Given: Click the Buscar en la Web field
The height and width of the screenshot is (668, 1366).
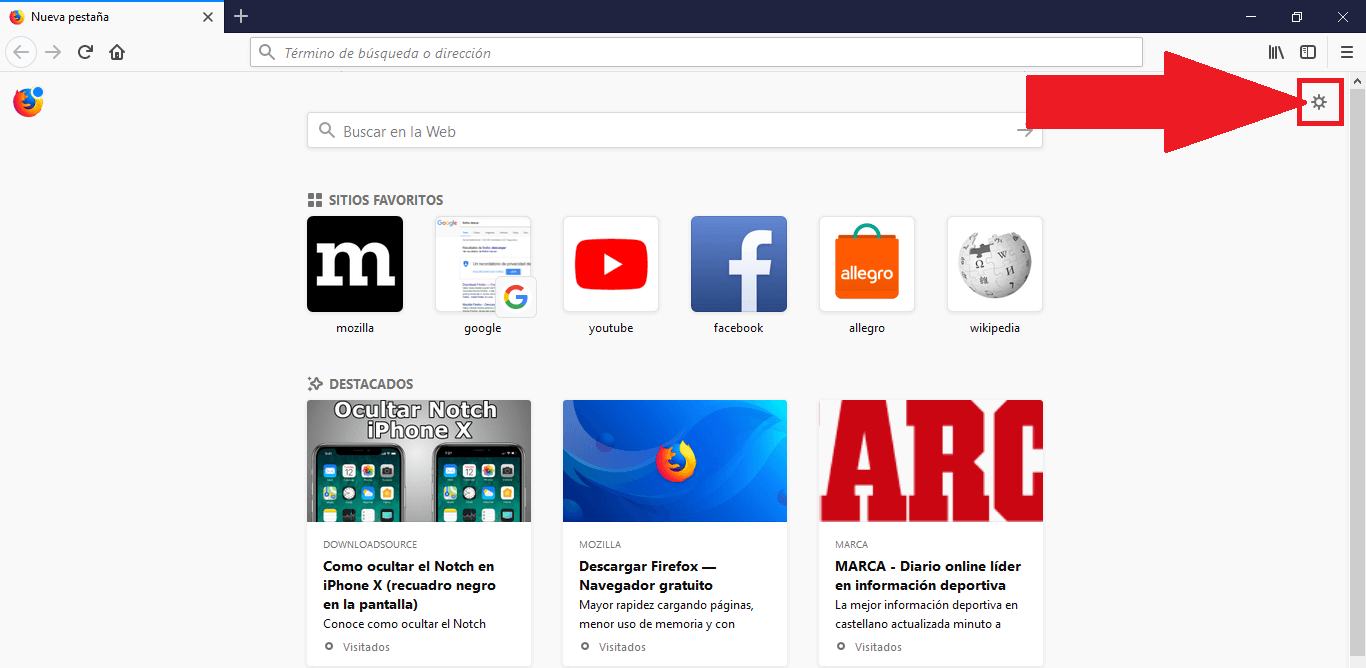Looking at the screenshot, I should pos(675,131).
